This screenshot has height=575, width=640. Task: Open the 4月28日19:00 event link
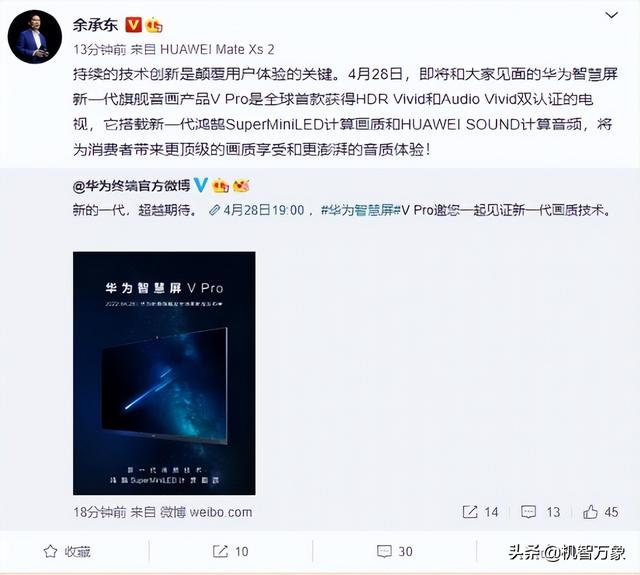click(264, 210)
